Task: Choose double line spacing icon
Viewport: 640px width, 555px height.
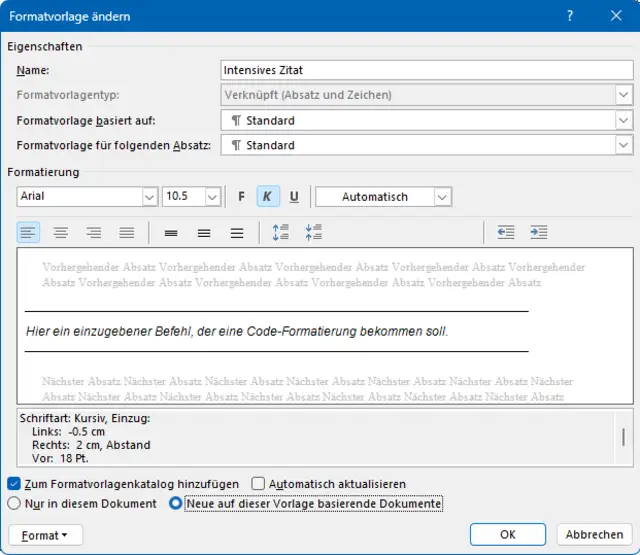Action: [237, 232]
